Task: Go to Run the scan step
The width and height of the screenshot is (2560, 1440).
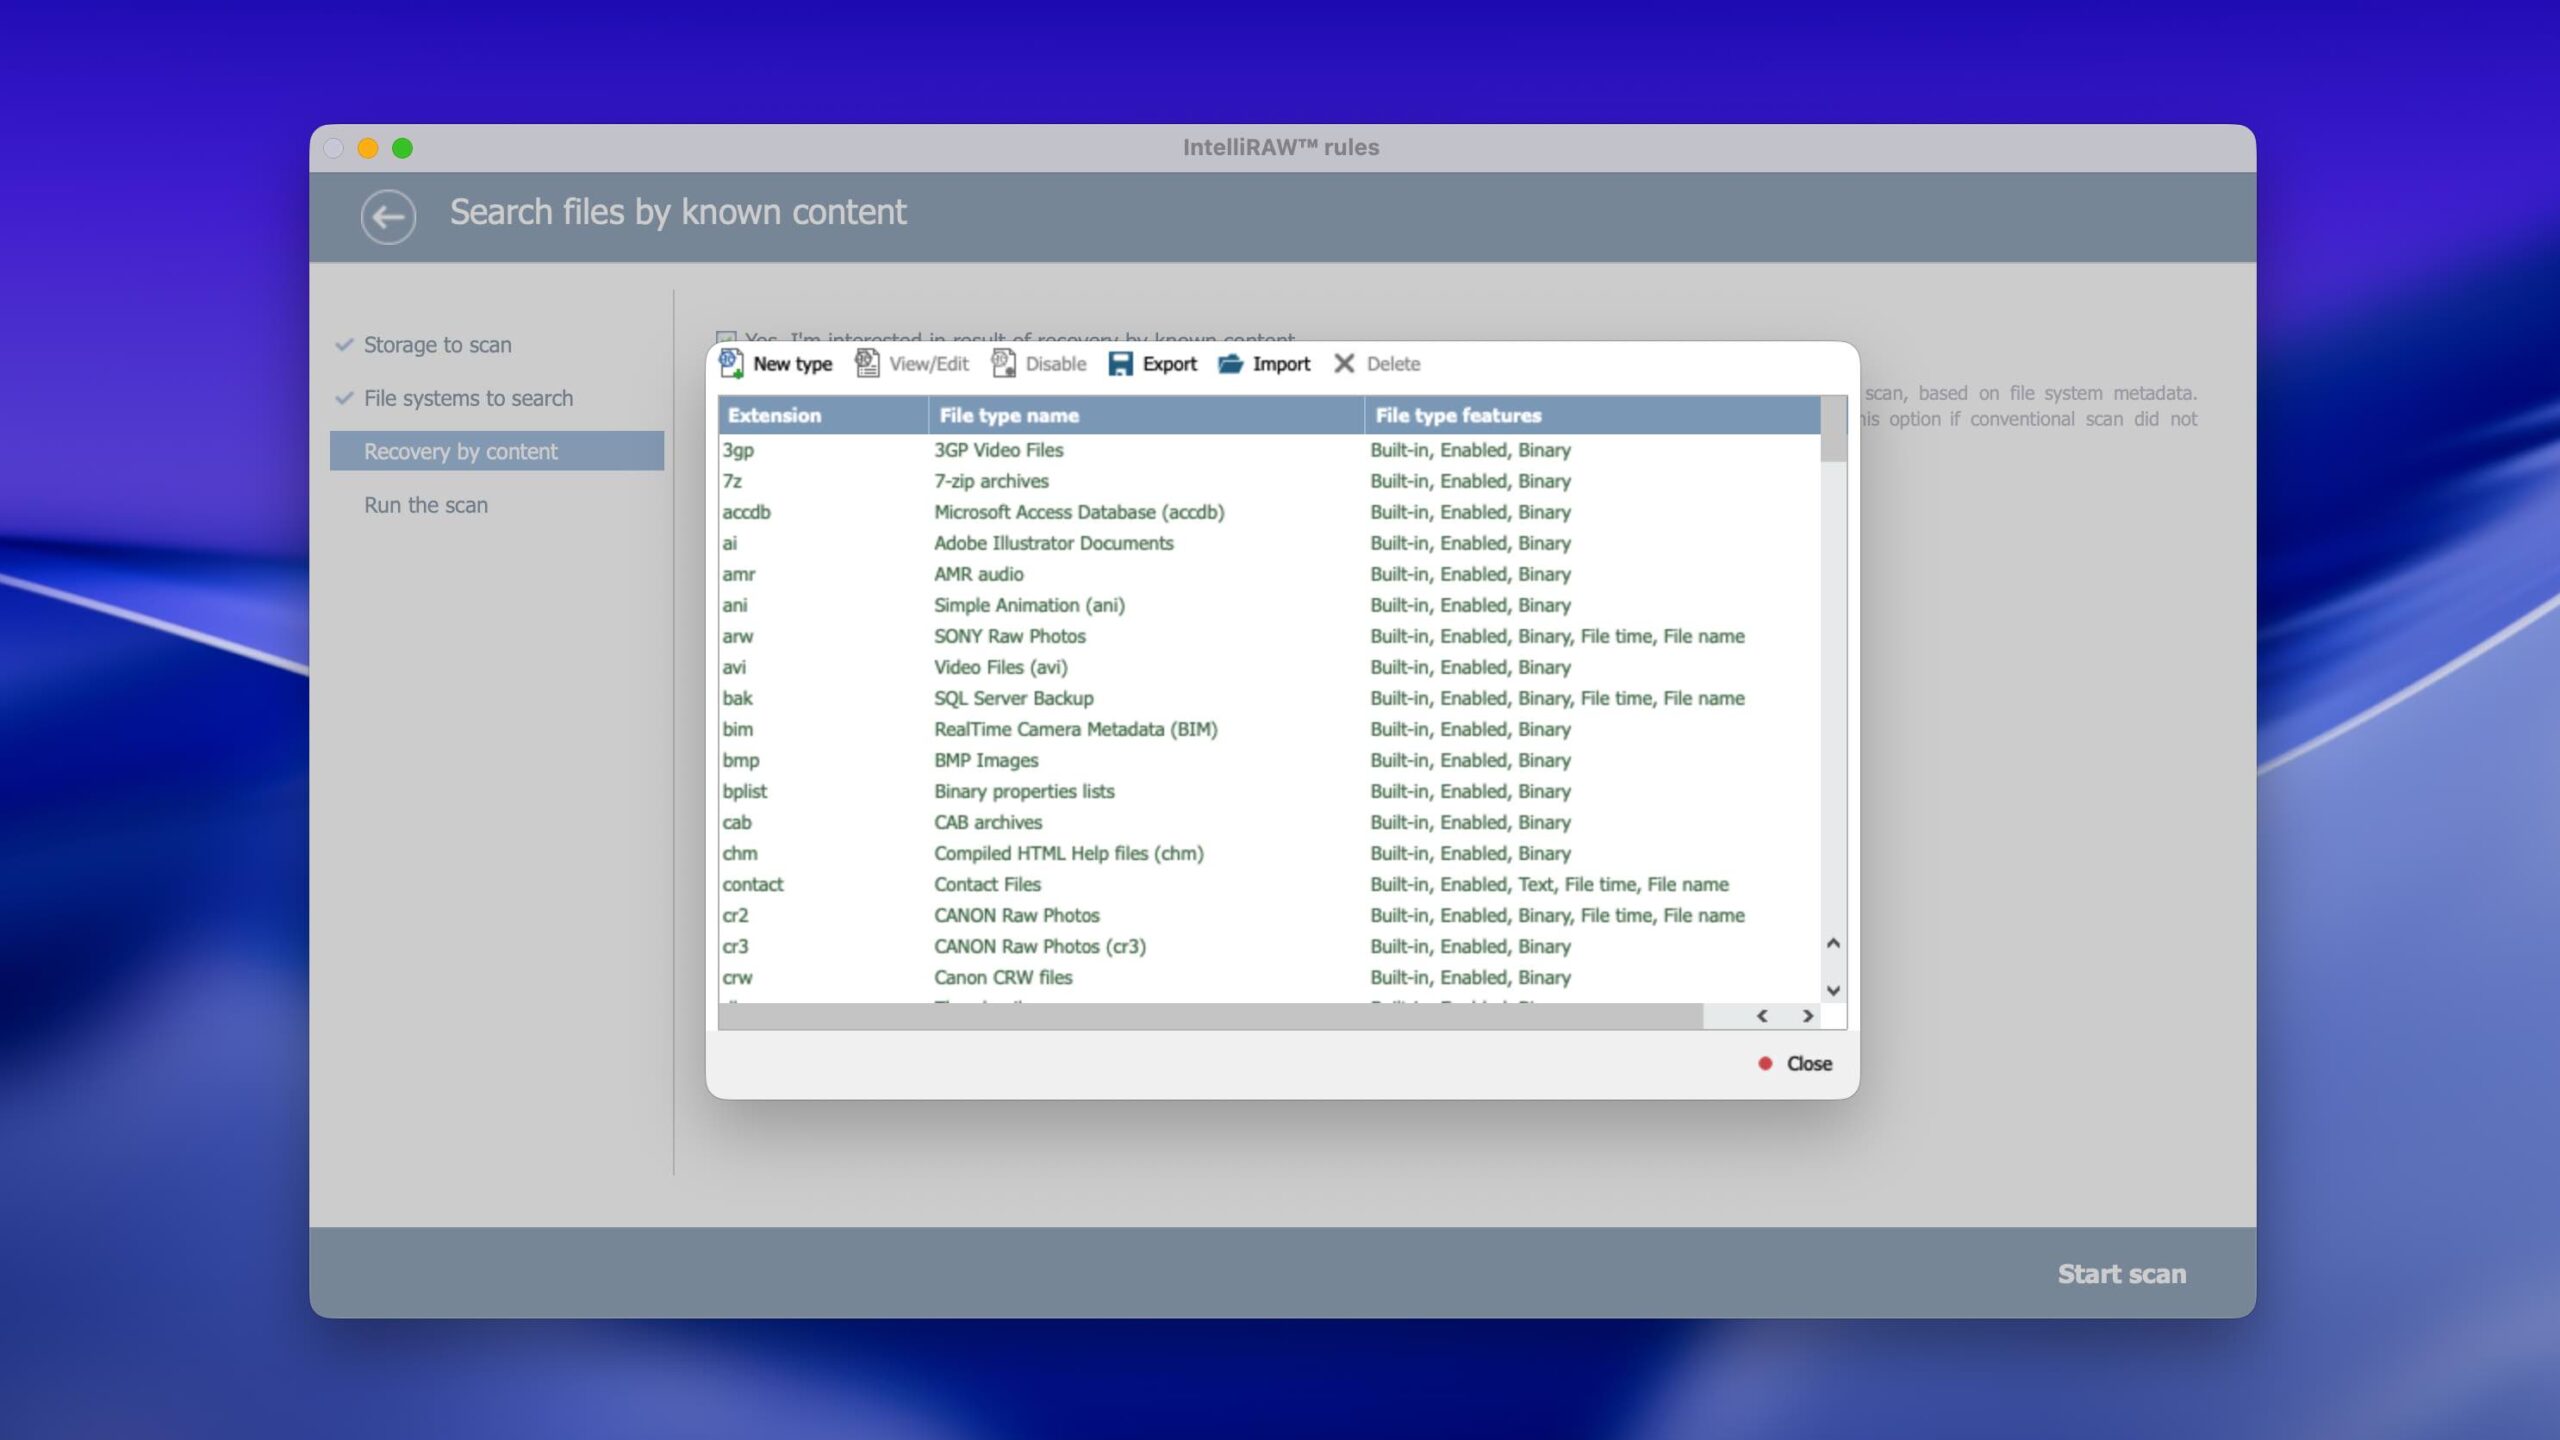Action: pos(426,505)
